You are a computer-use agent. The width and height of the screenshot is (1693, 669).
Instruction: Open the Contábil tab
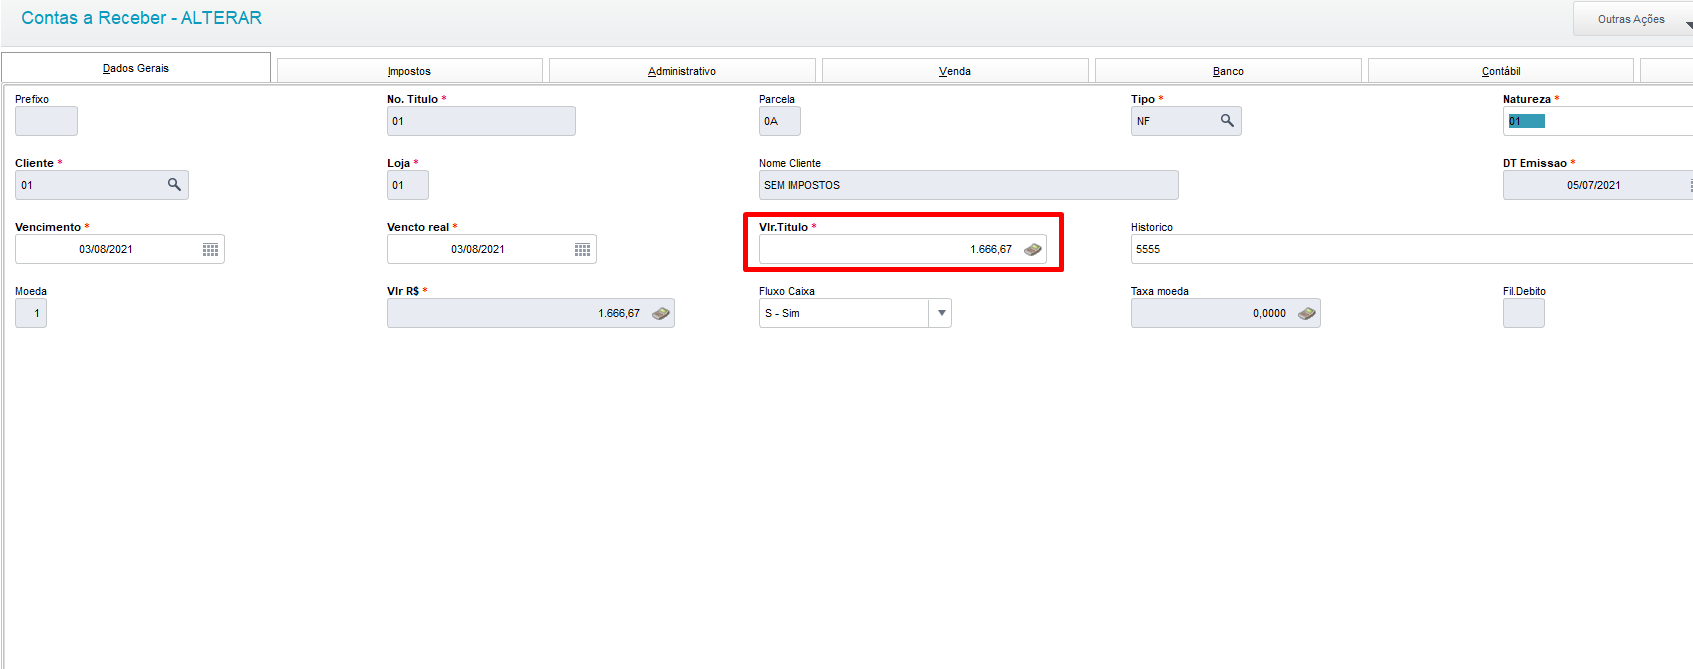pyautogui.click(x=1501, y=71)
